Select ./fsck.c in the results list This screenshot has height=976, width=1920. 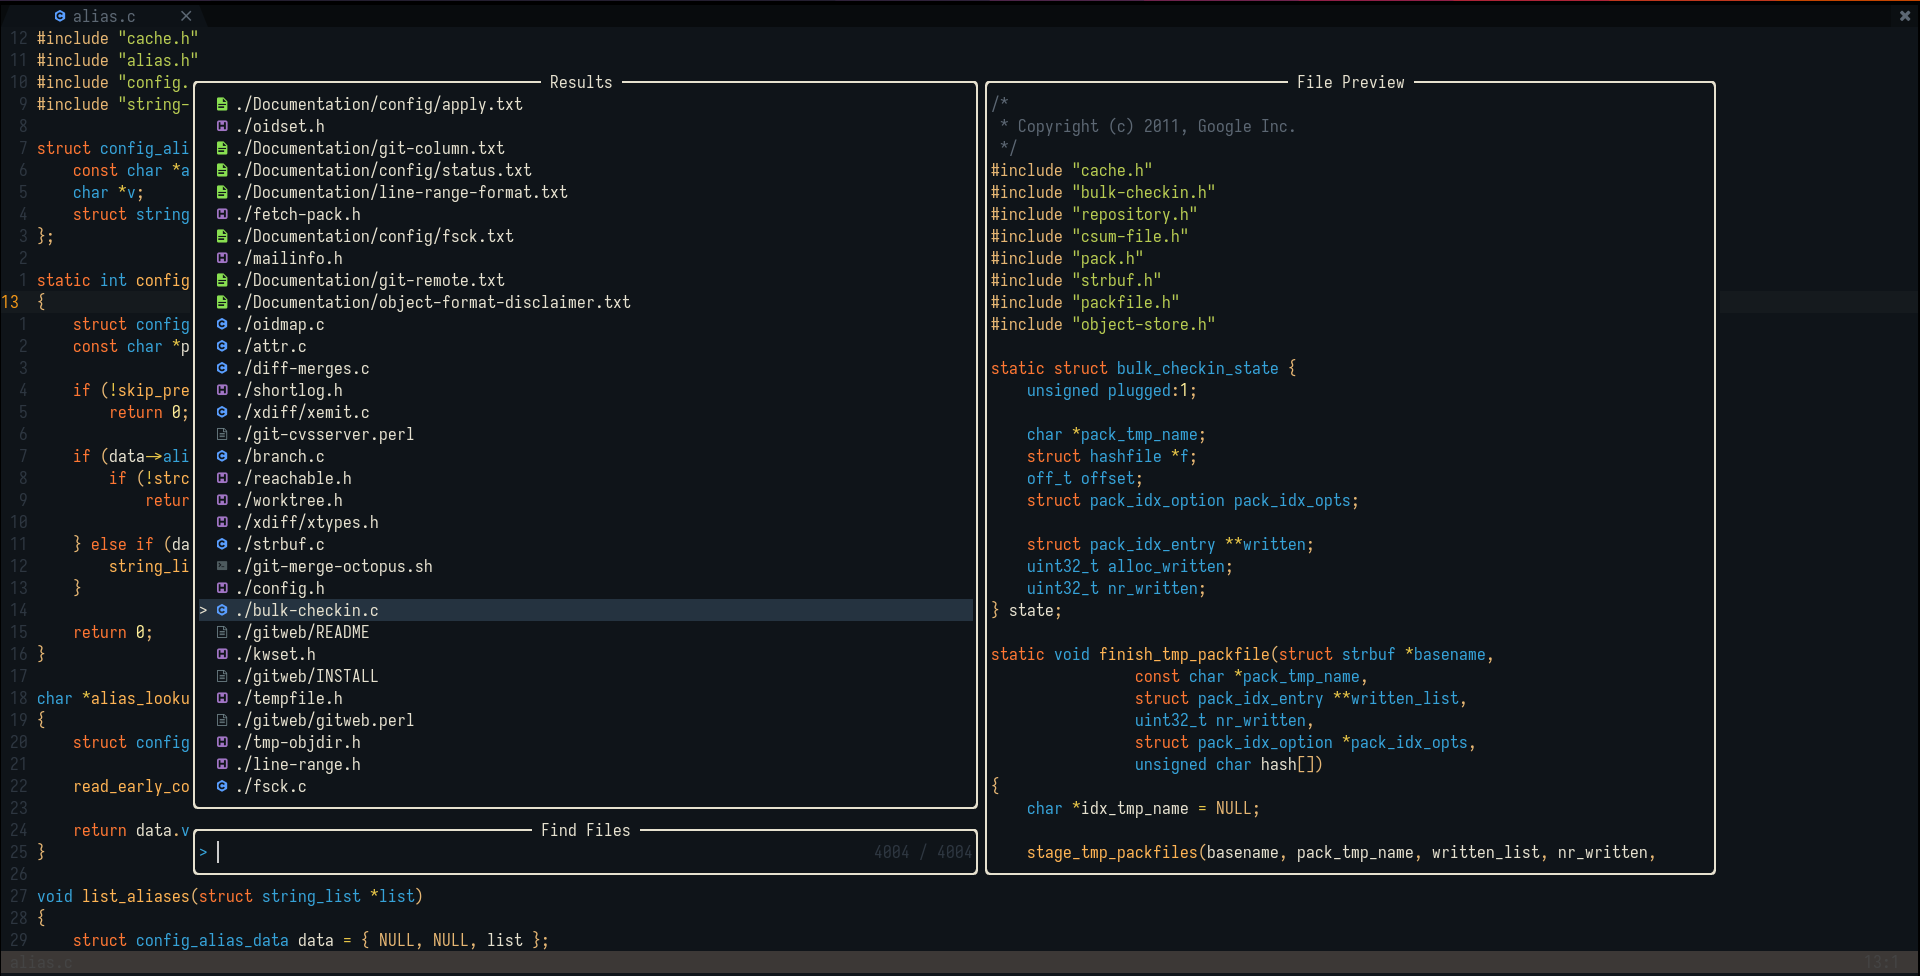tap(272, 787)
